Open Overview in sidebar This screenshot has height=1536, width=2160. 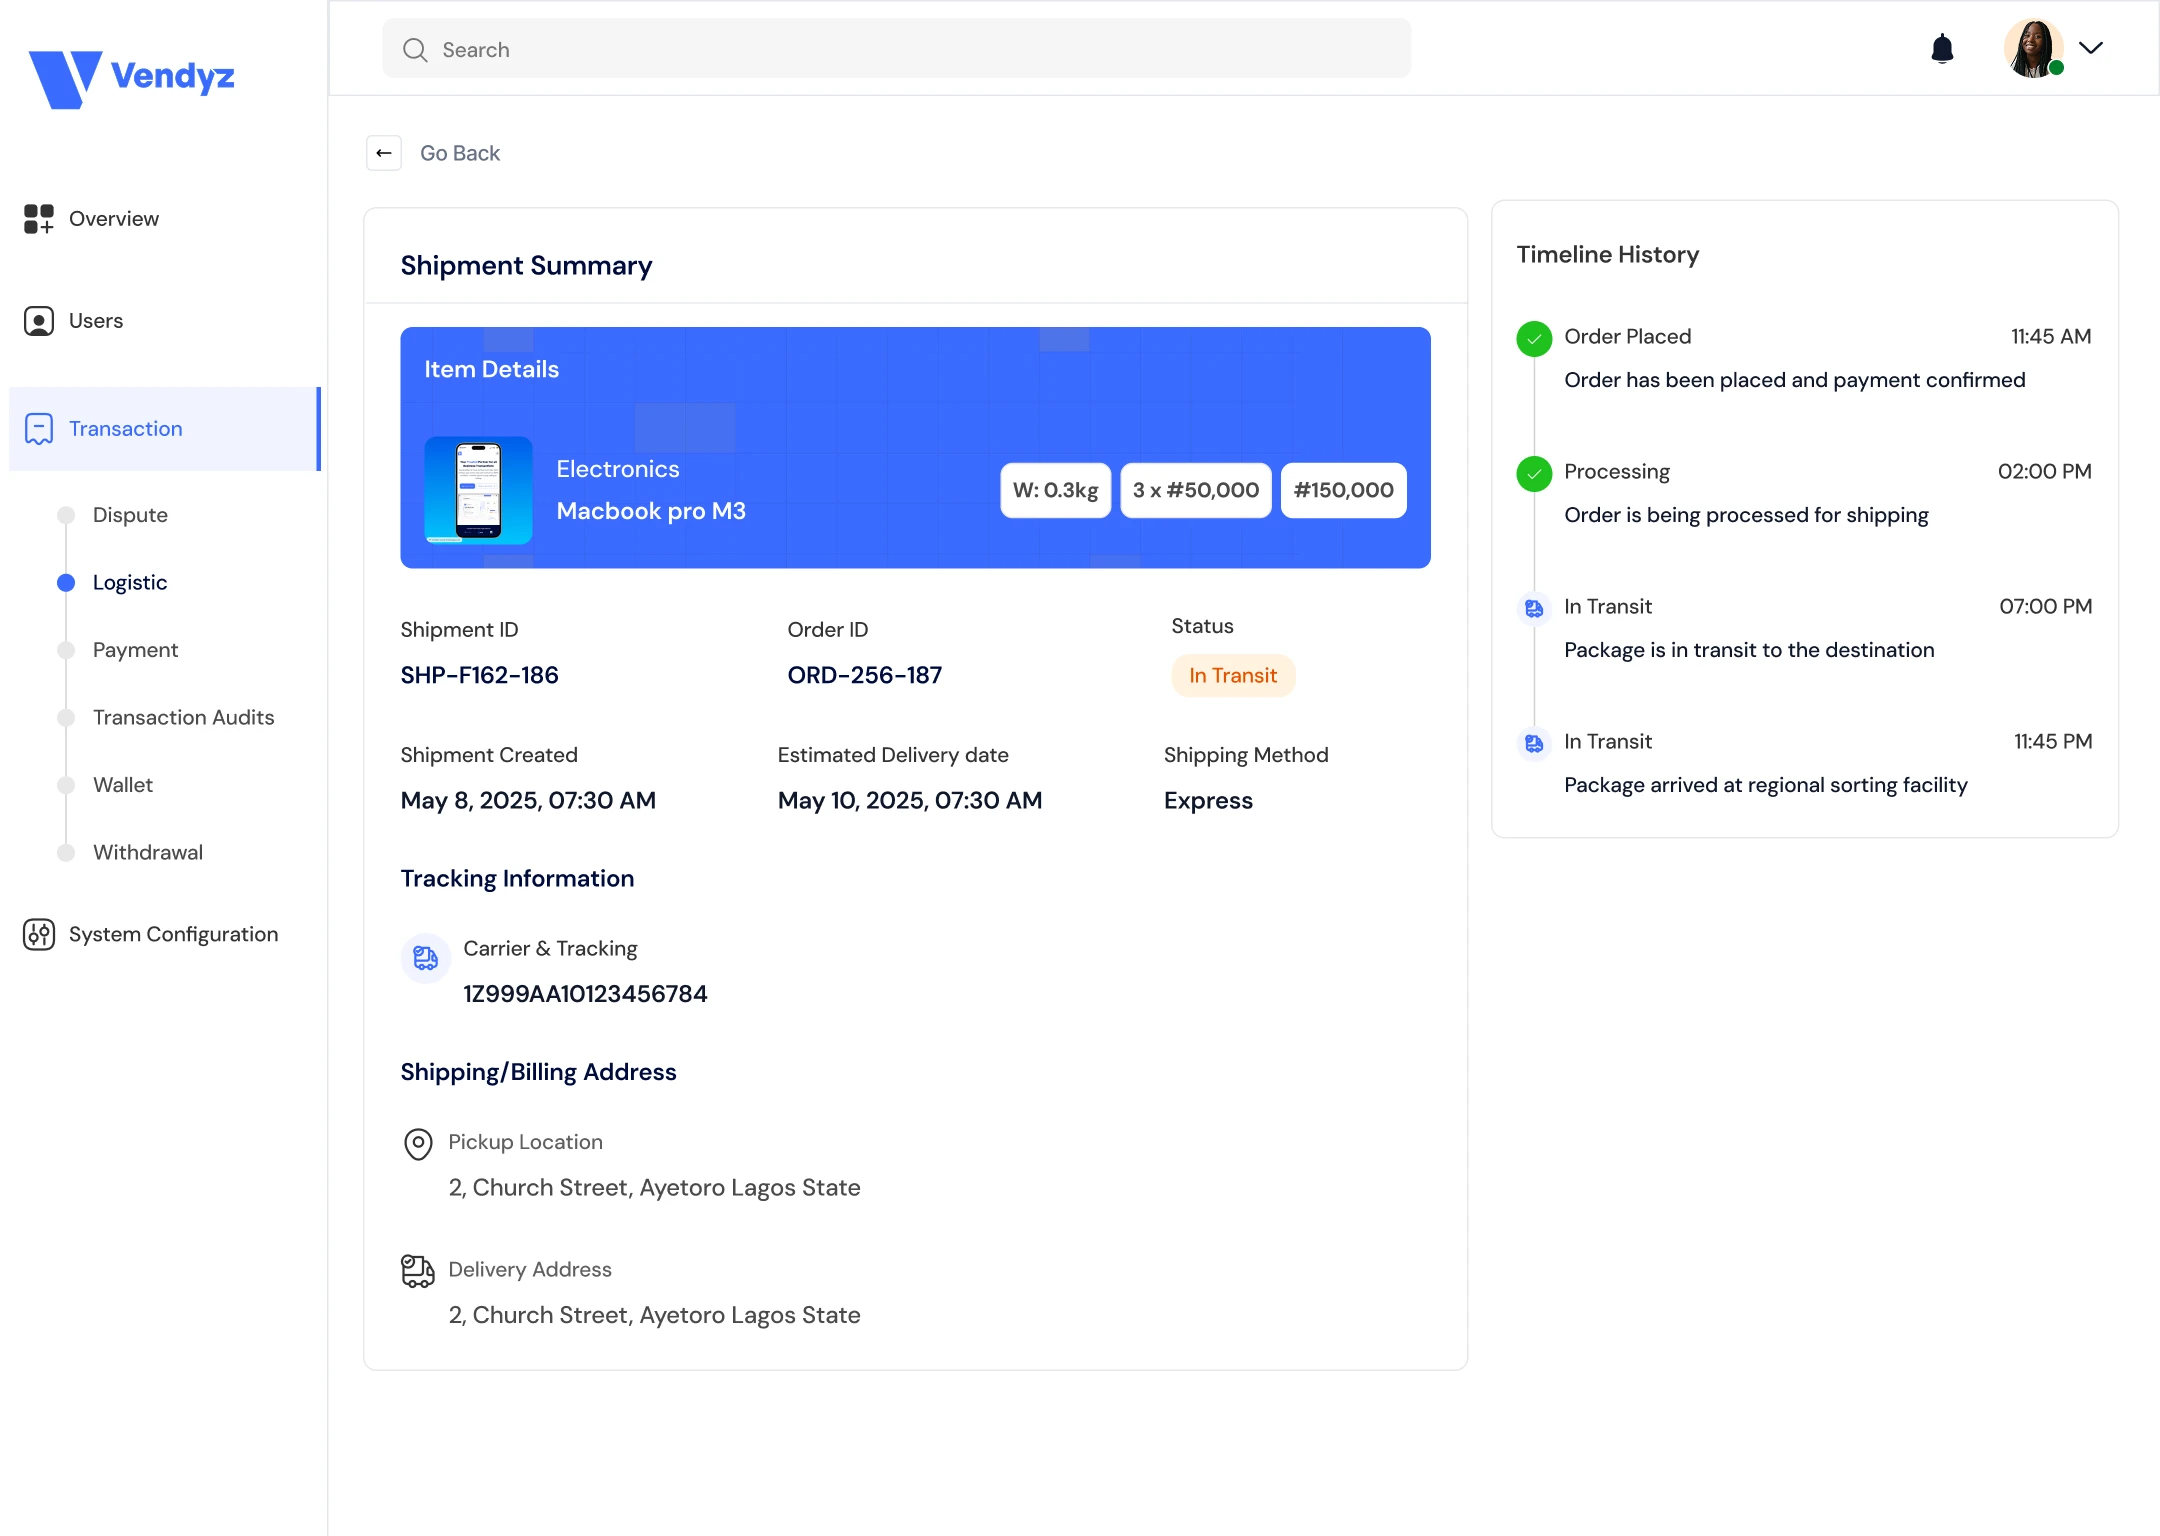pos(114,219)
